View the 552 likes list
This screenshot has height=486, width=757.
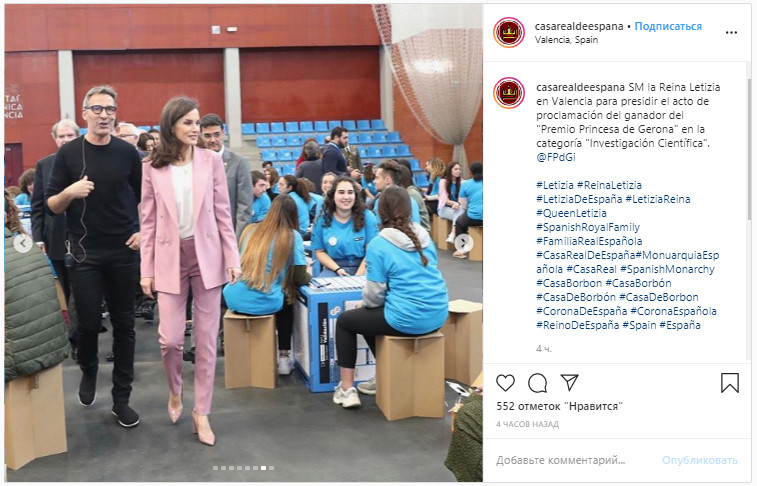click(560, 406)
